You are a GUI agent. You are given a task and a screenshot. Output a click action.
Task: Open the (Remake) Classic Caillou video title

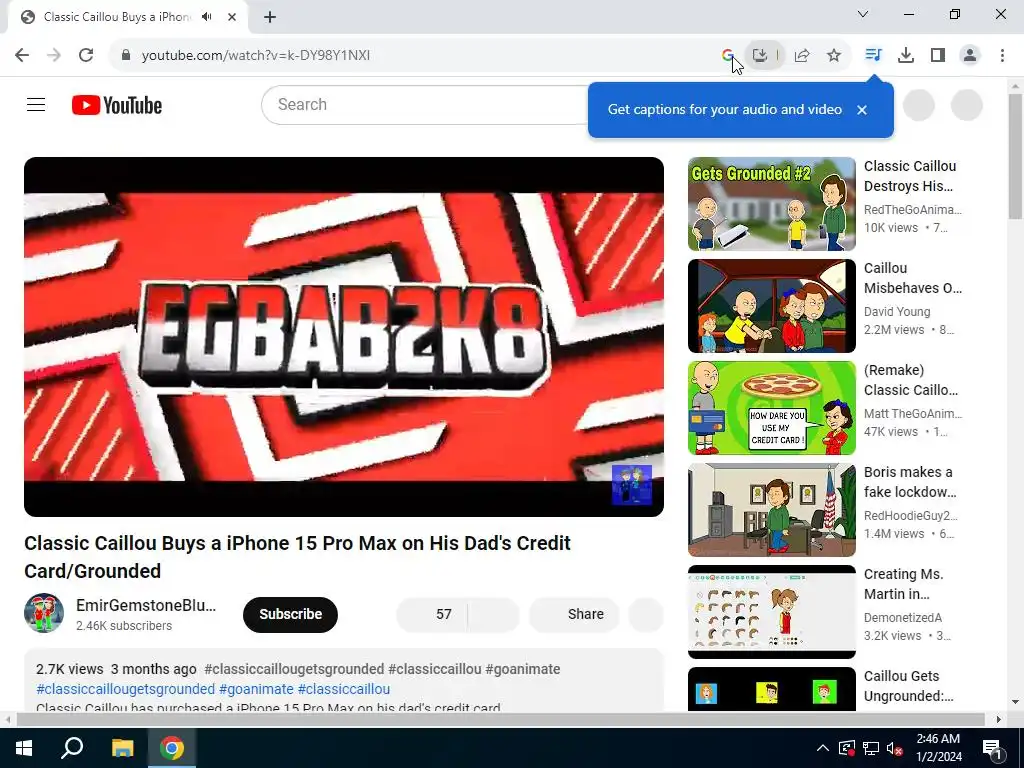point(911,380)
